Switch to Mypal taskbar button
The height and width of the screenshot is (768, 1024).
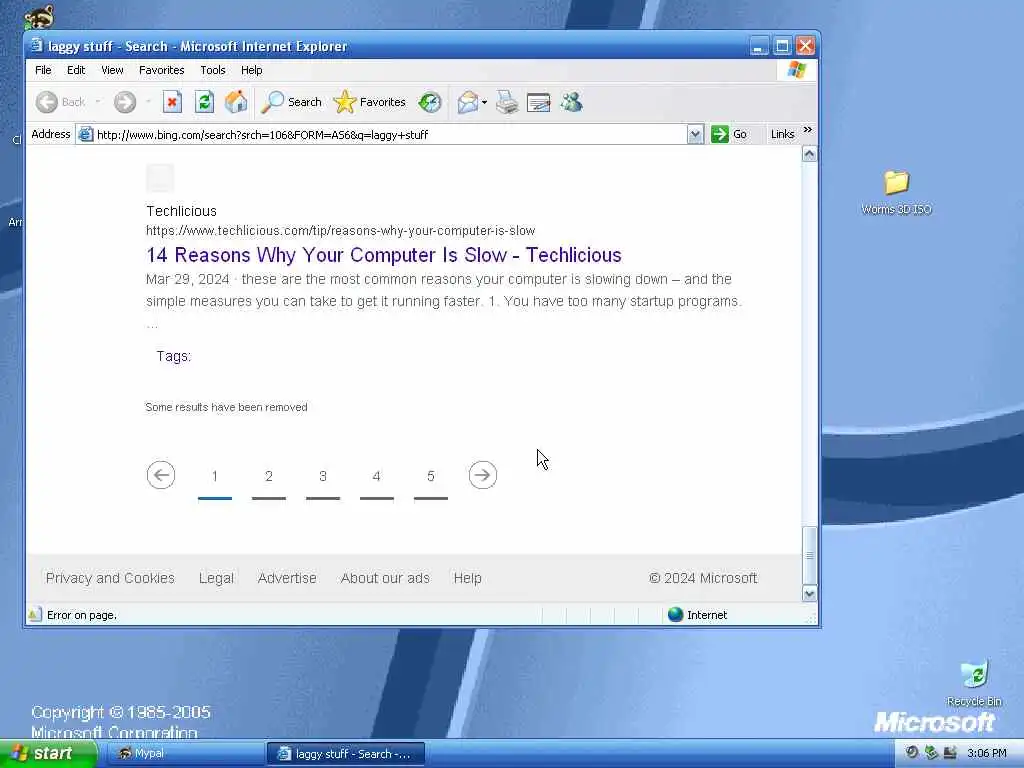(x=184, y=754)
